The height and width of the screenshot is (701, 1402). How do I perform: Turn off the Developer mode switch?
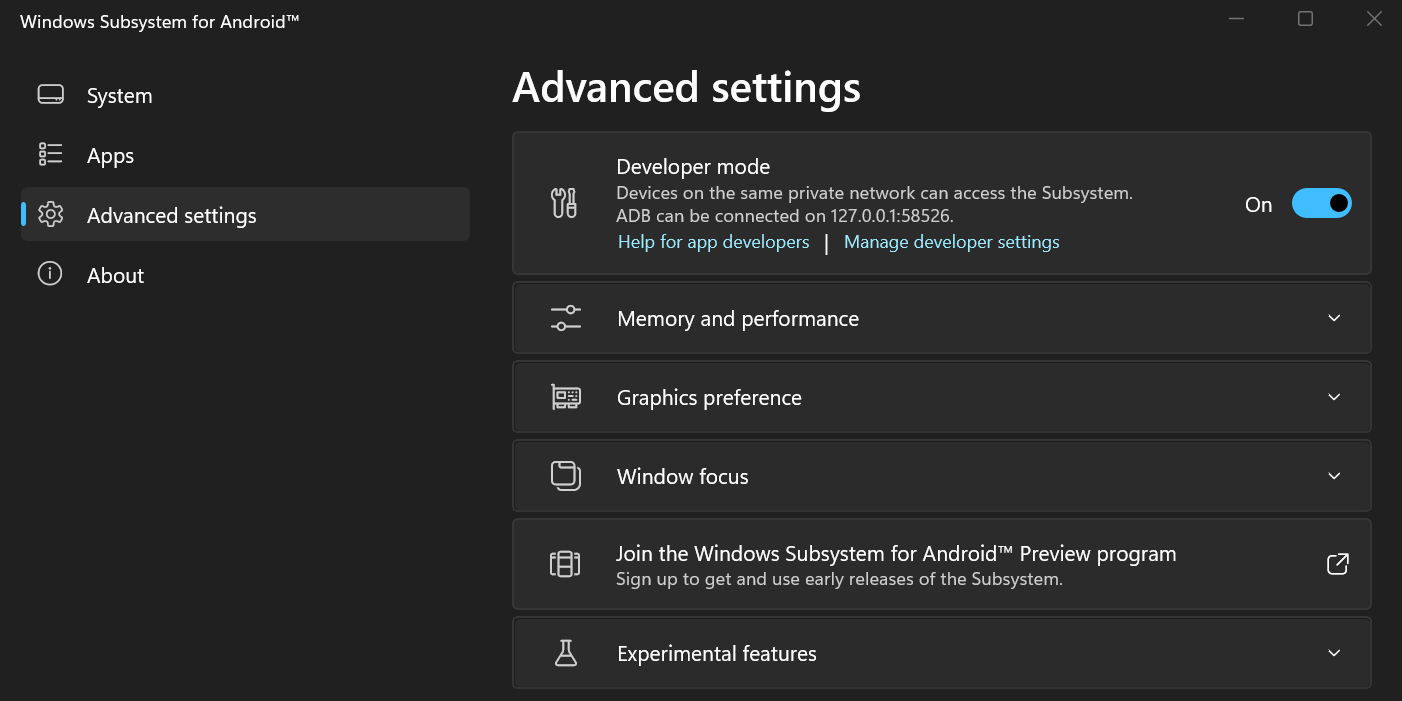1321,204
